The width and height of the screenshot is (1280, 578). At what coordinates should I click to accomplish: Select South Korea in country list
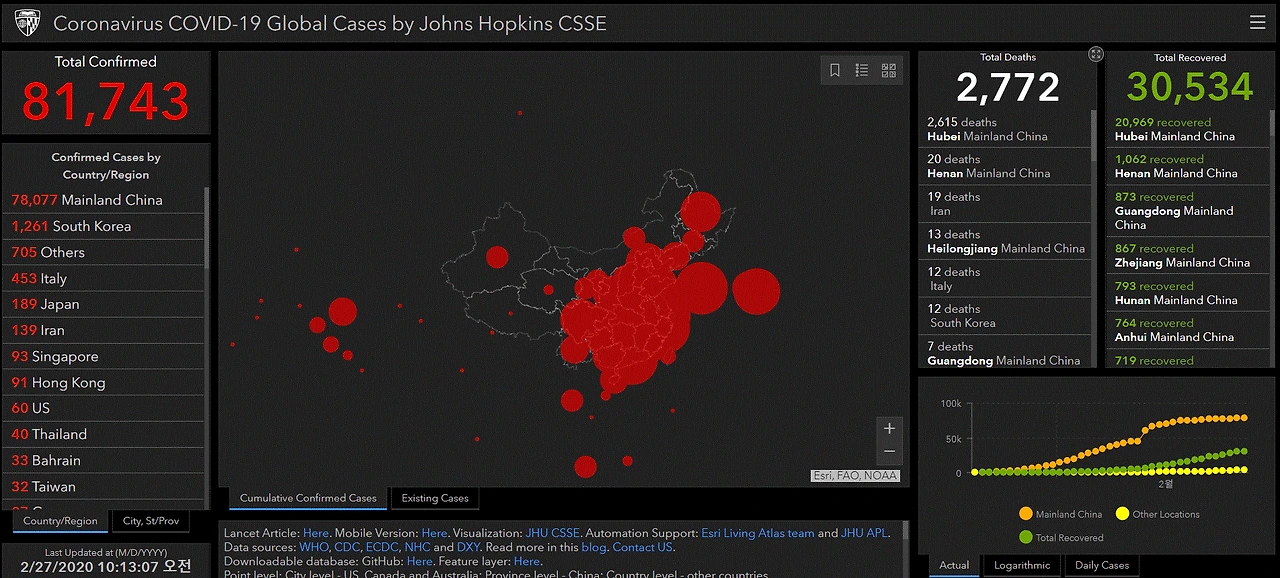pyautogui.click(x=104, y=226)
